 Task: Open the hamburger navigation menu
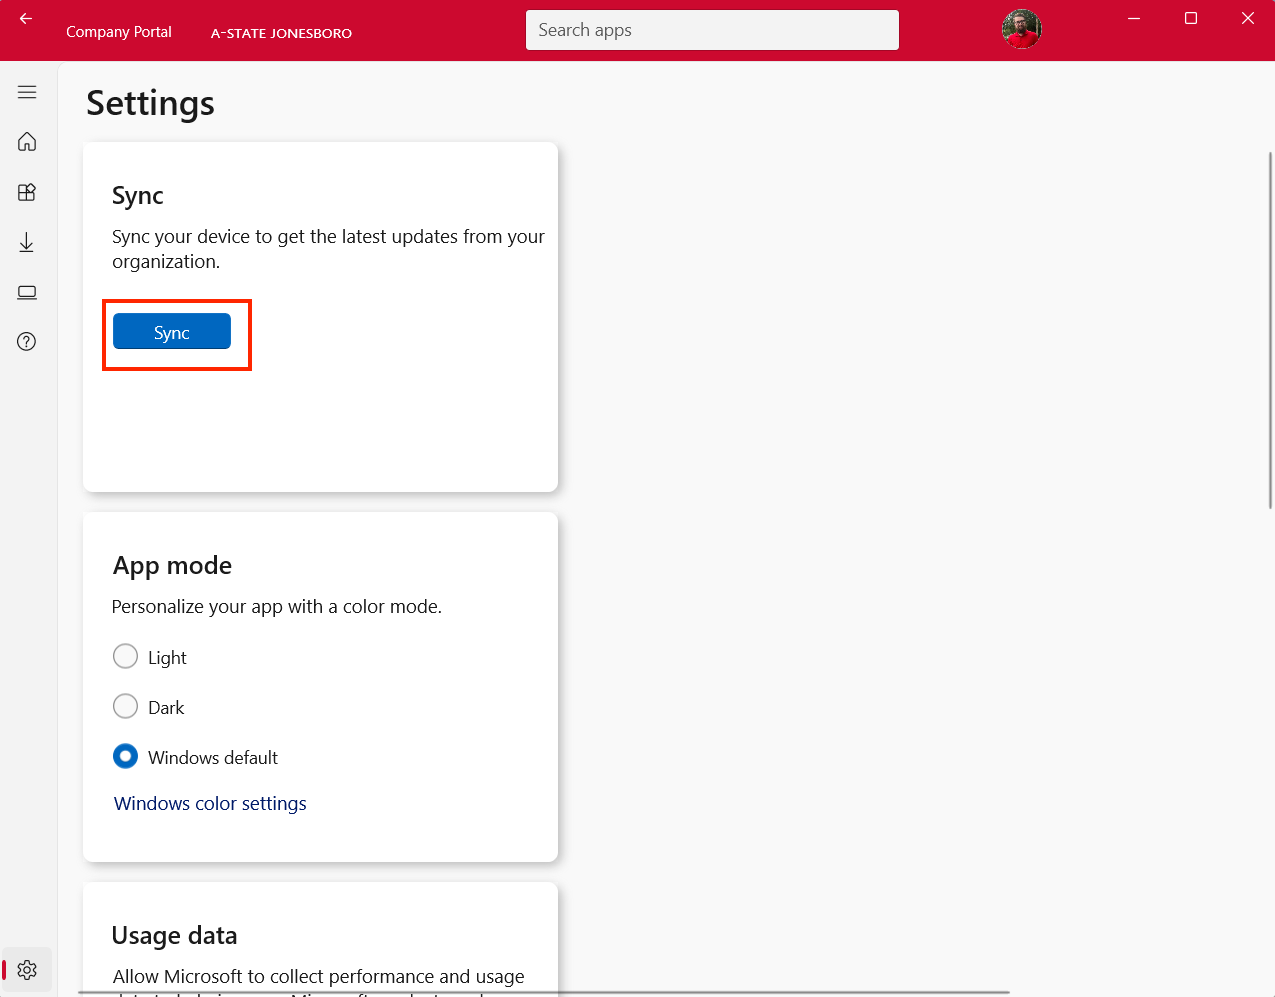[x=27, y=92]
